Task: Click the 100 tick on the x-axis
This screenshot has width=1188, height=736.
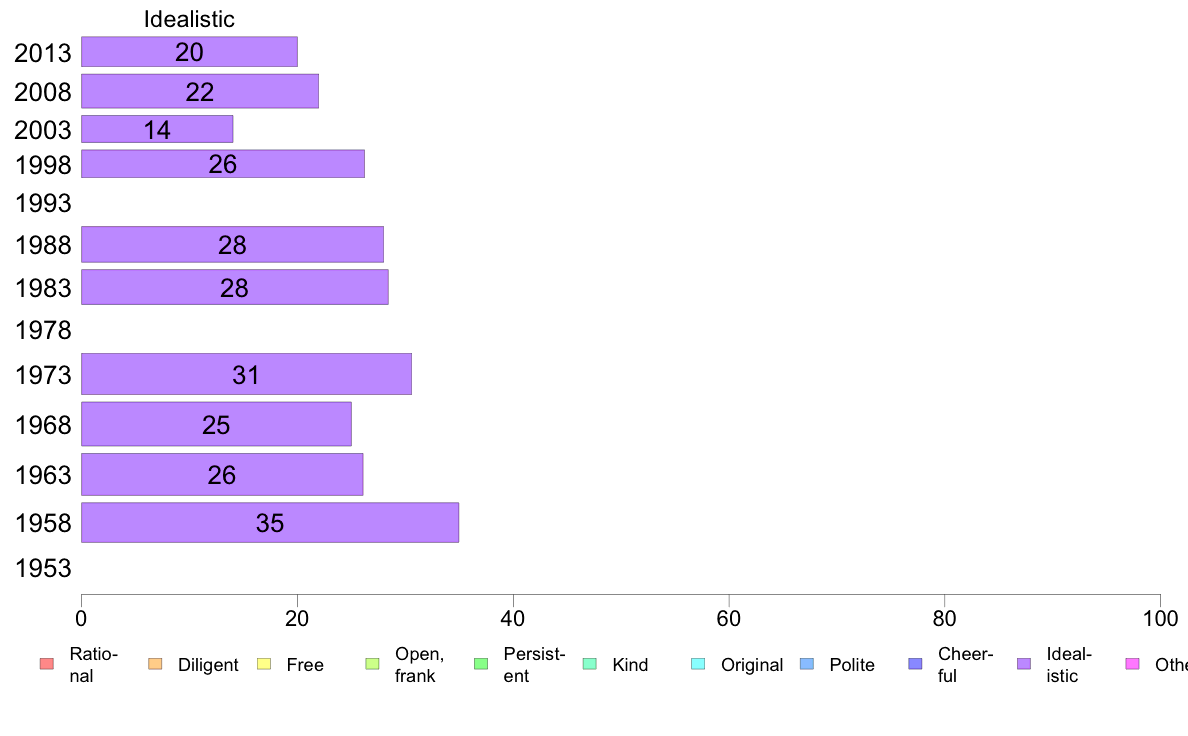Action: click(x=1160, y=619)
